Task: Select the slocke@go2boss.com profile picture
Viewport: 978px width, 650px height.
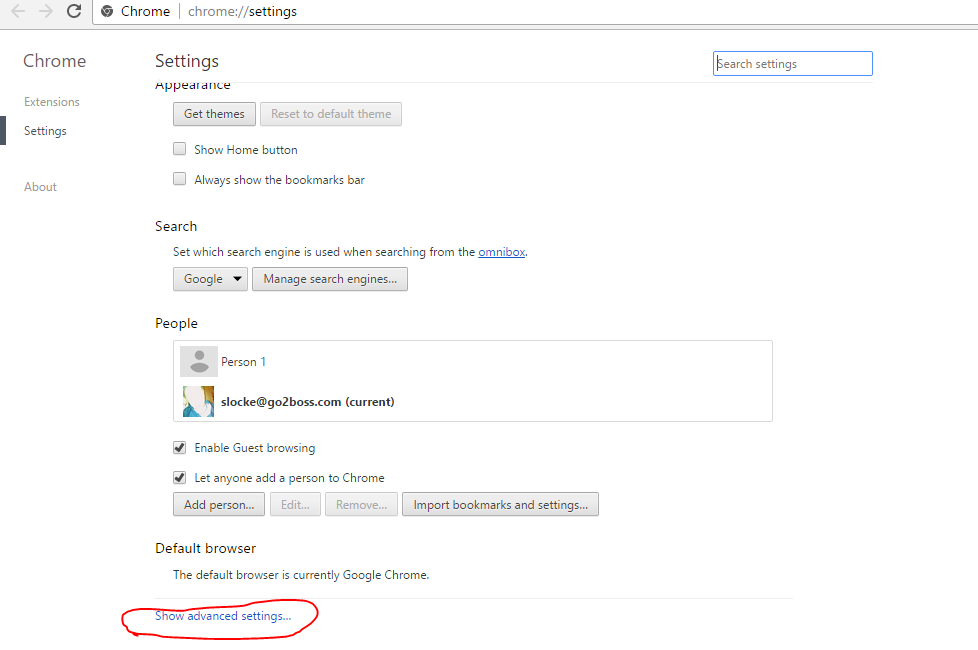Action: 198,402
